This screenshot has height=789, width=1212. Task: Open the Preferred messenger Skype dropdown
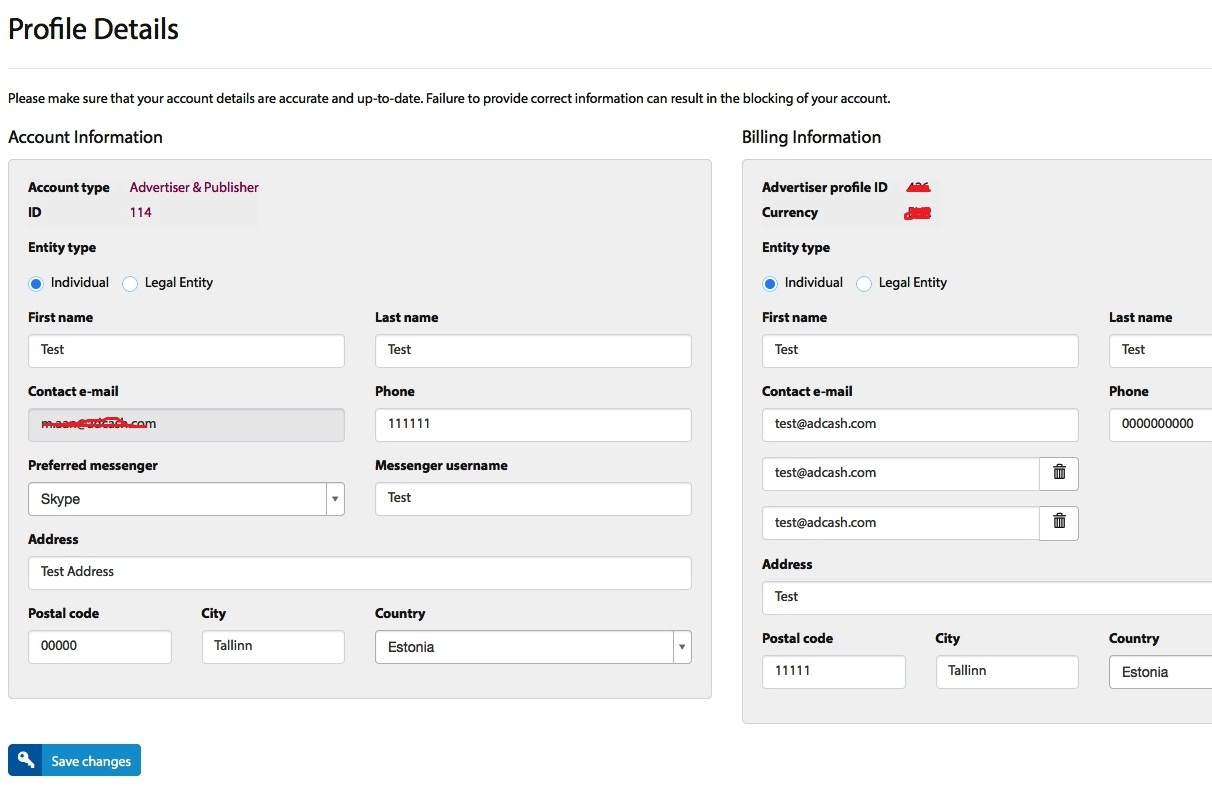pyautogui.click(x=186, y=499)
